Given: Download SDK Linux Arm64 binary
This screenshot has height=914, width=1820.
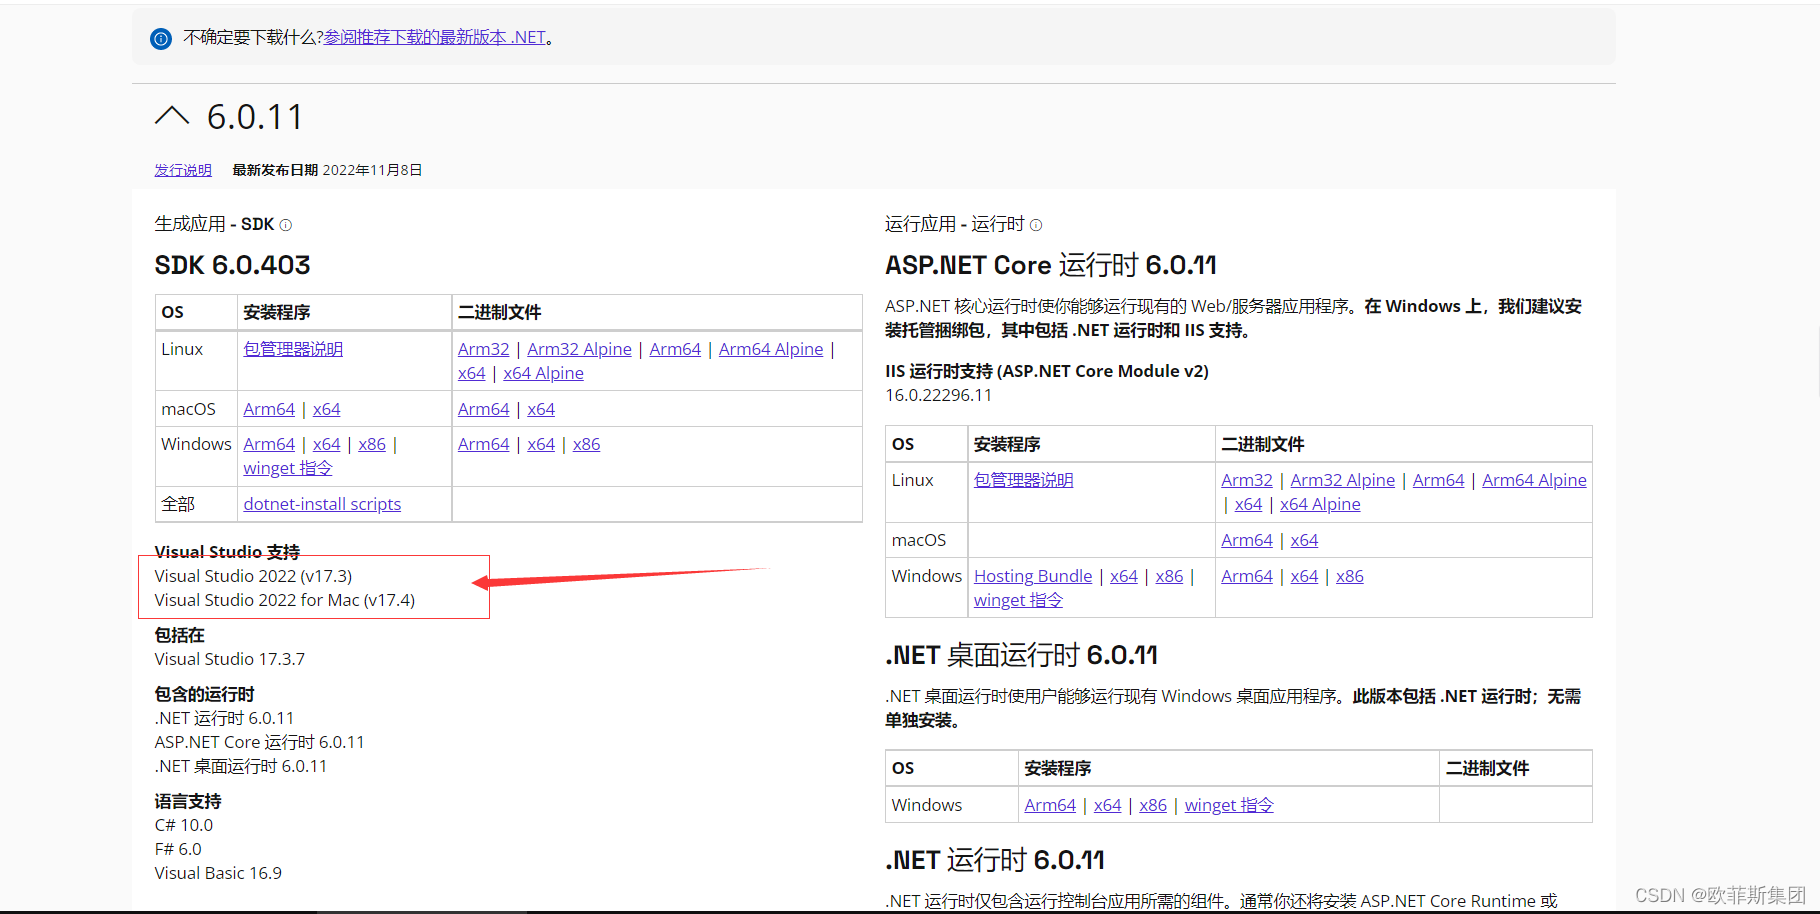Looking at the screenshot, I should click(675, 349).
